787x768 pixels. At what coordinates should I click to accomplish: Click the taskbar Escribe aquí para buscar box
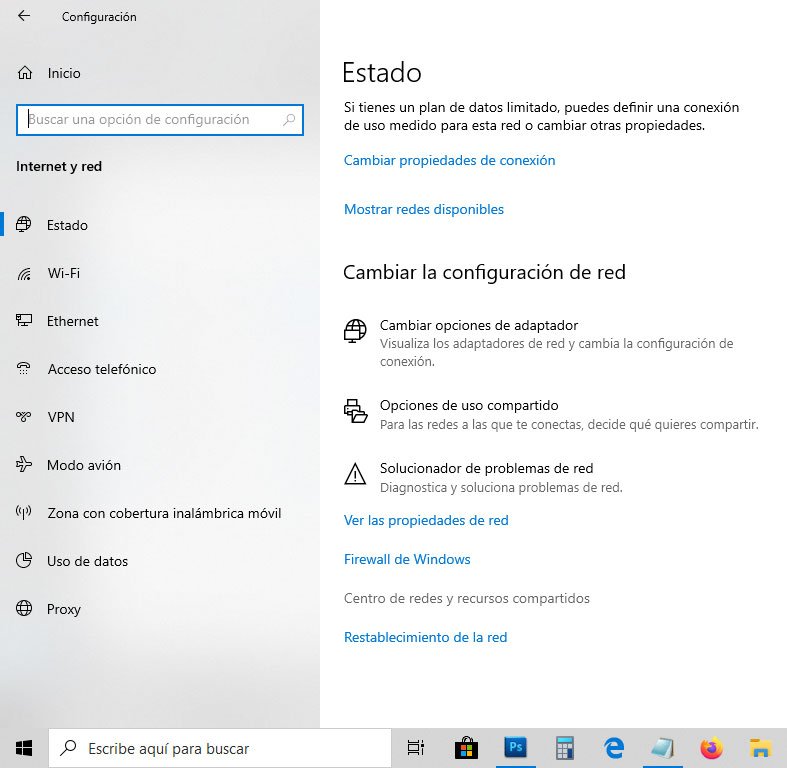coord(219,748)
